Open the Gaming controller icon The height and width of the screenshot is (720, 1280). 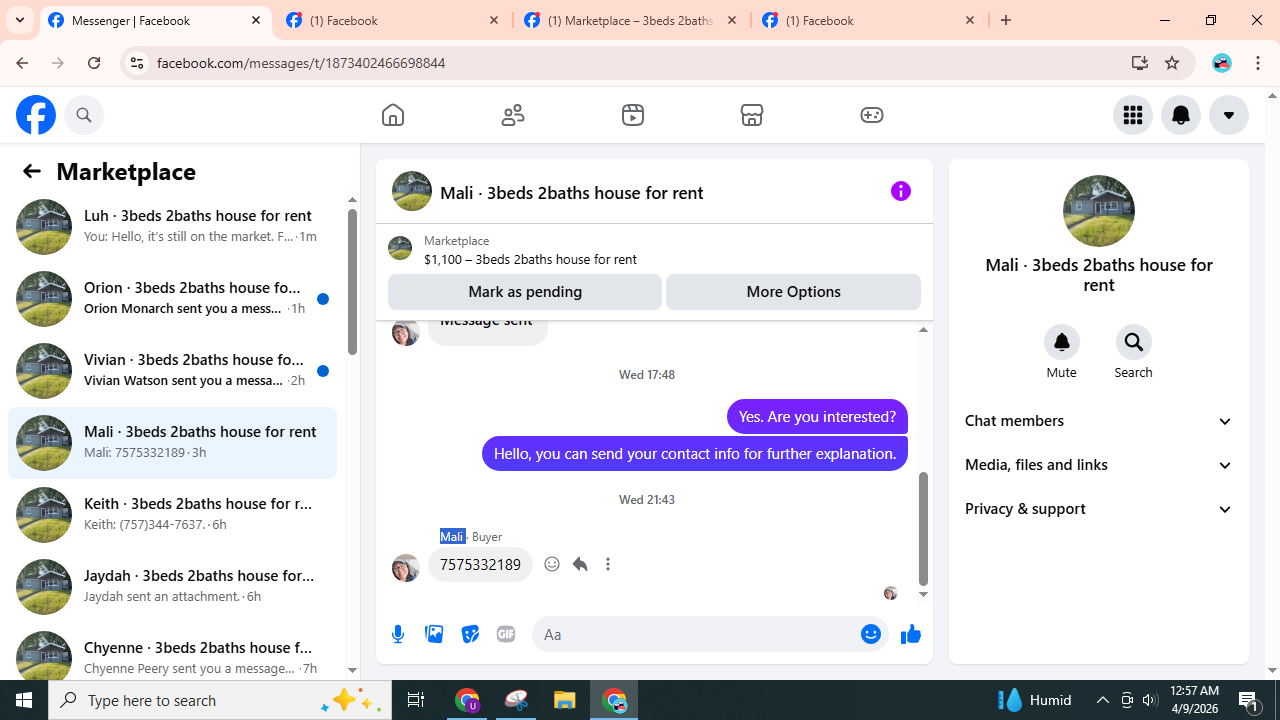point(872,115)
